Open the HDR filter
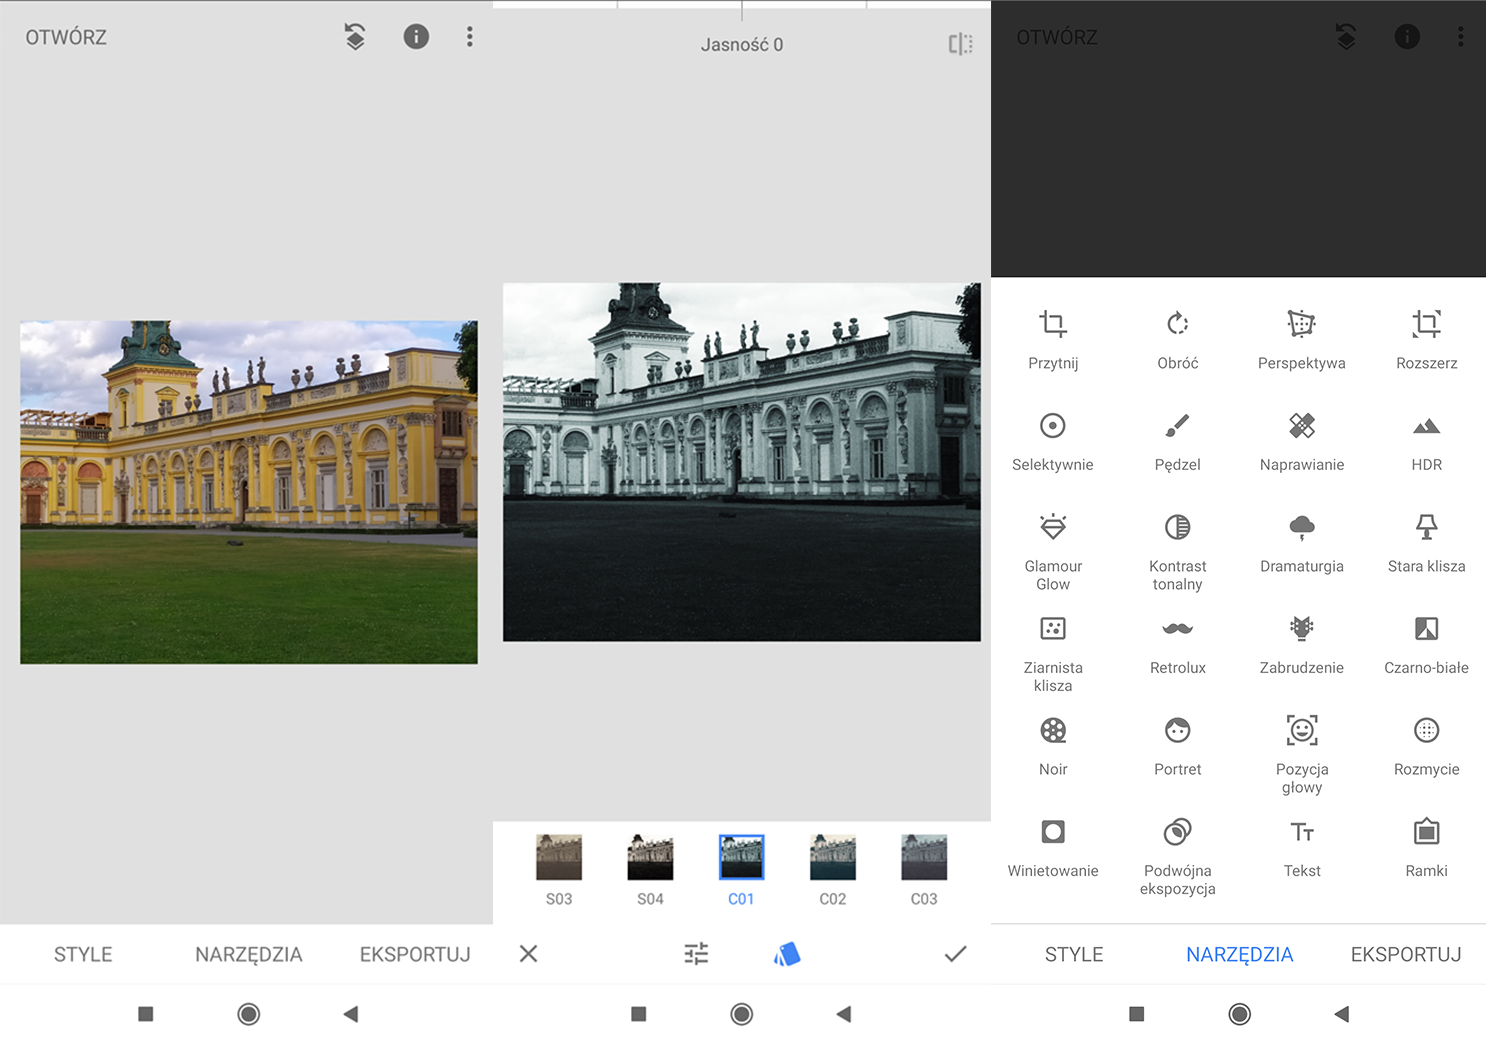 tap(1426, 426)
